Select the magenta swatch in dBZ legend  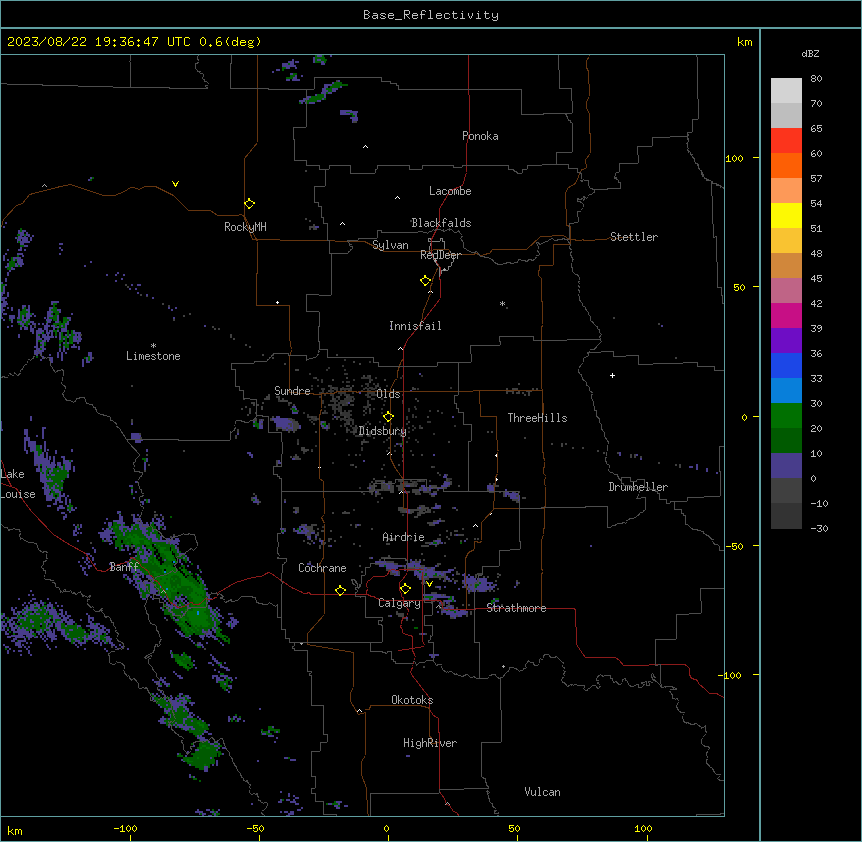pos(786,315)
